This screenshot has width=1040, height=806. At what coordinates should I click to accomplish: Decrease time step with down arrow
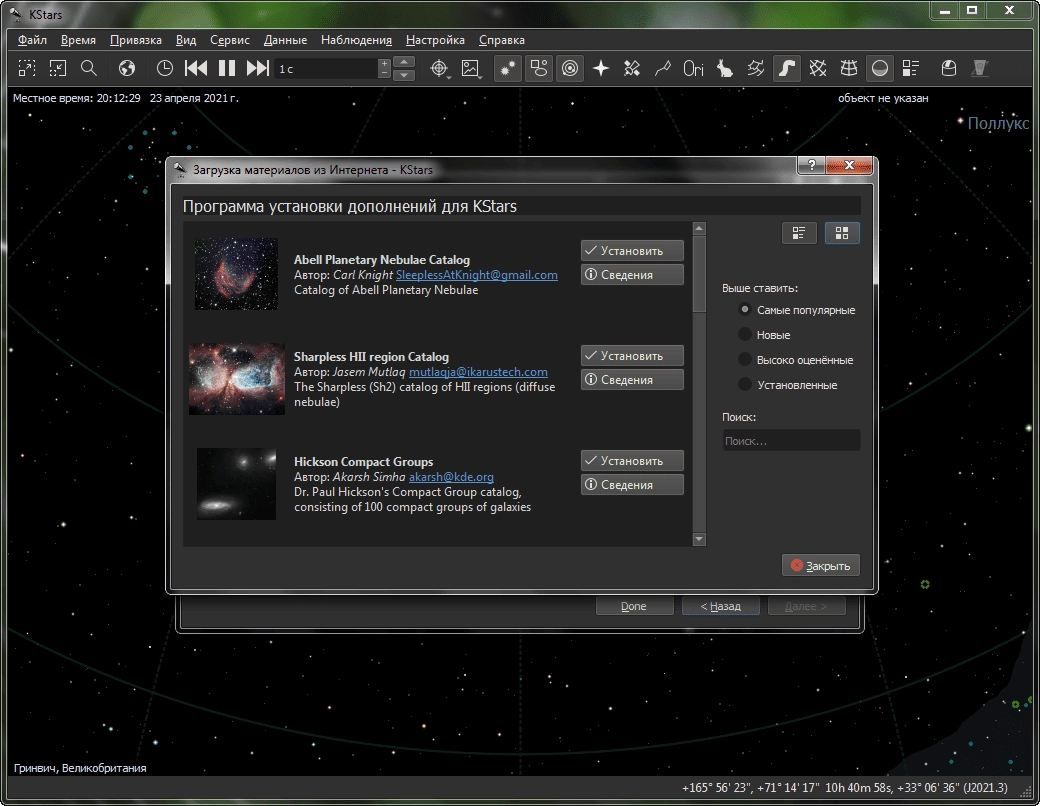coord(404,75)
